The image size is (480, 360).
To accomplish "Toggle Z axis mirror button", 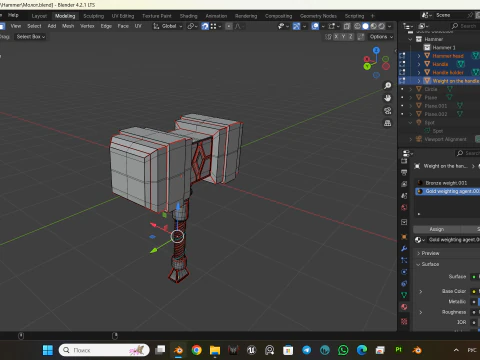I will pyautogui.click(x=351, y=37).
